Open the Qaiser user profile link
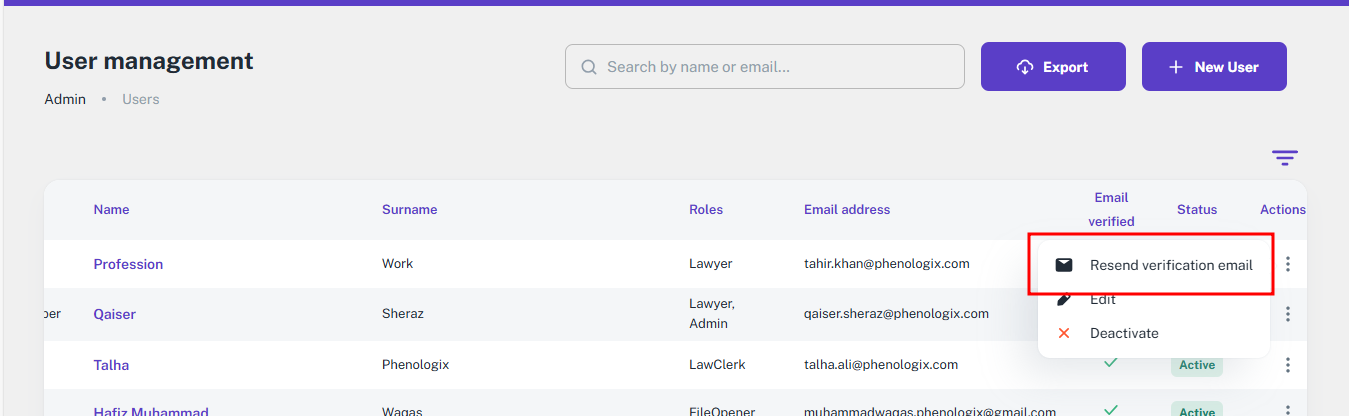The height and width of the screenshot is (416, 1349). [x=114, y=314]
